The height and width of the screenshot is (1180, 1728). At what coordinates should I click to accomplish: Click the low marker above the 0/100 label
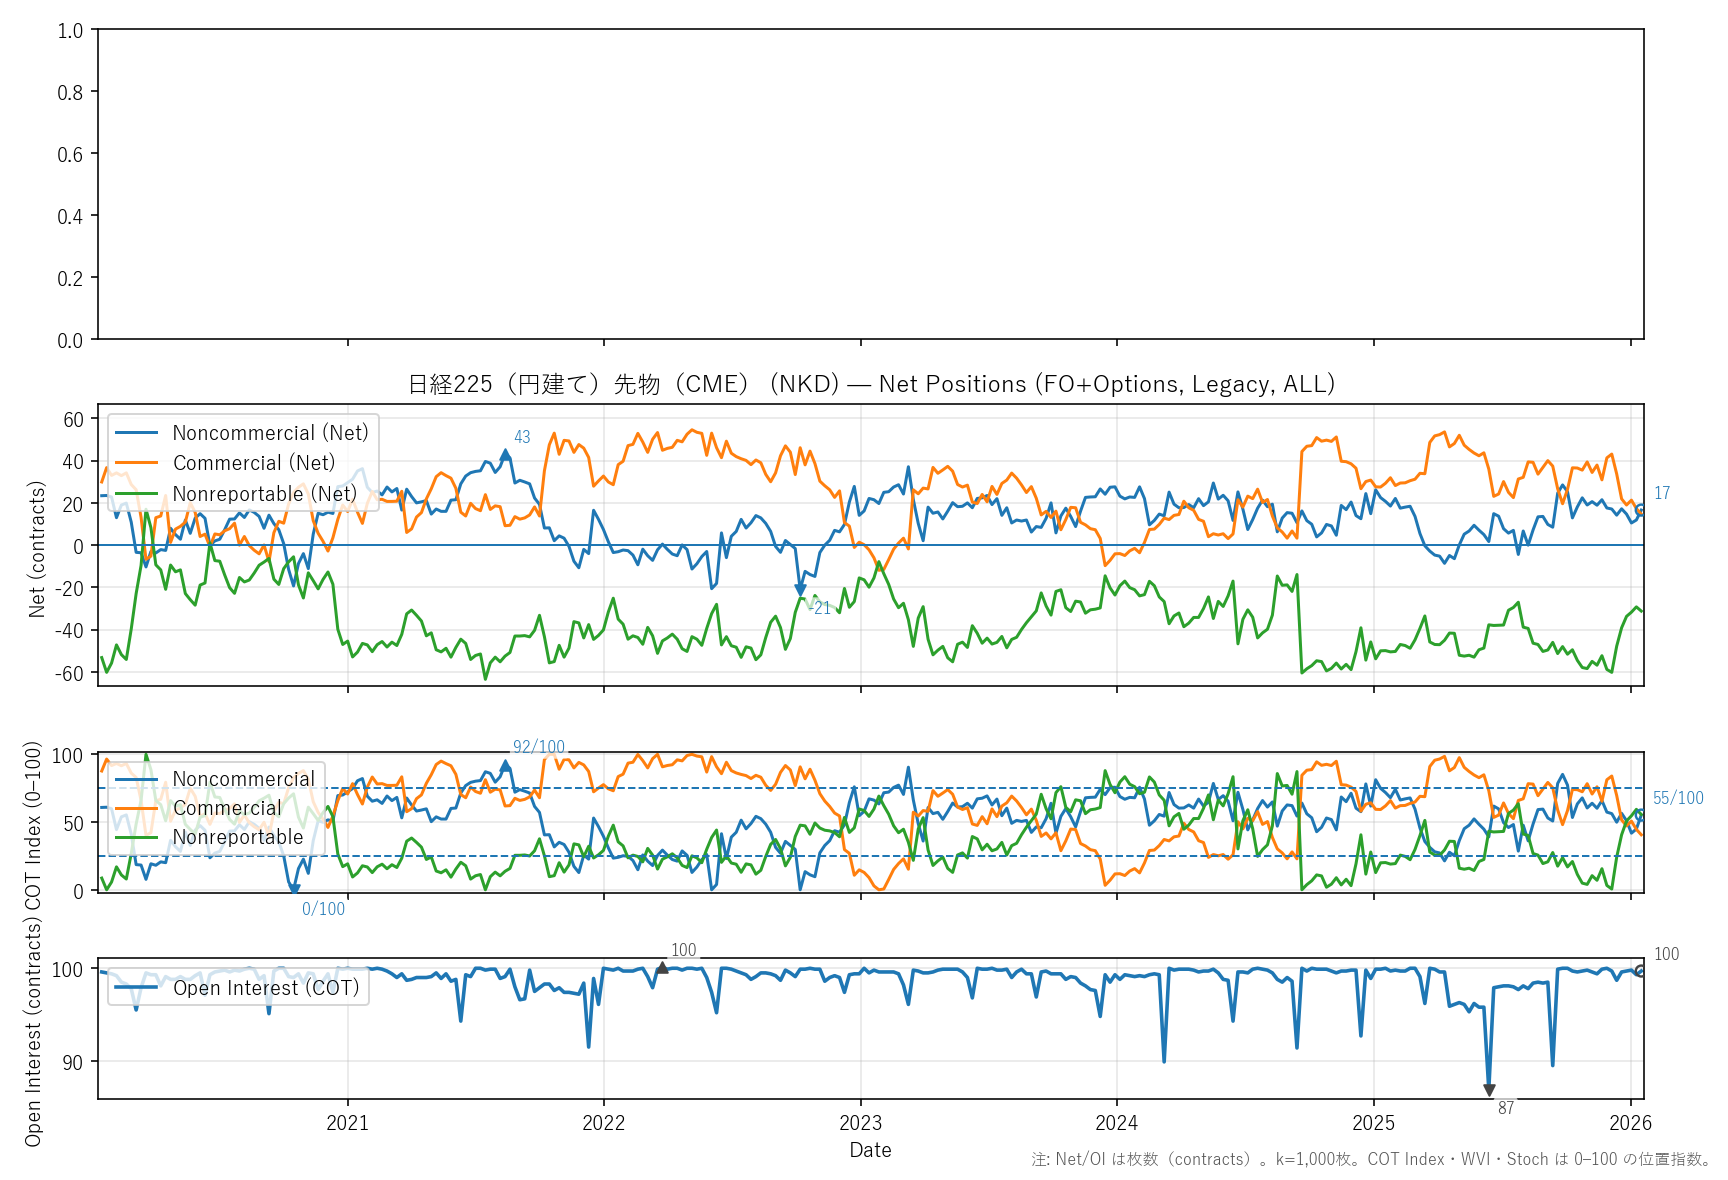click(x=294, y=888)
